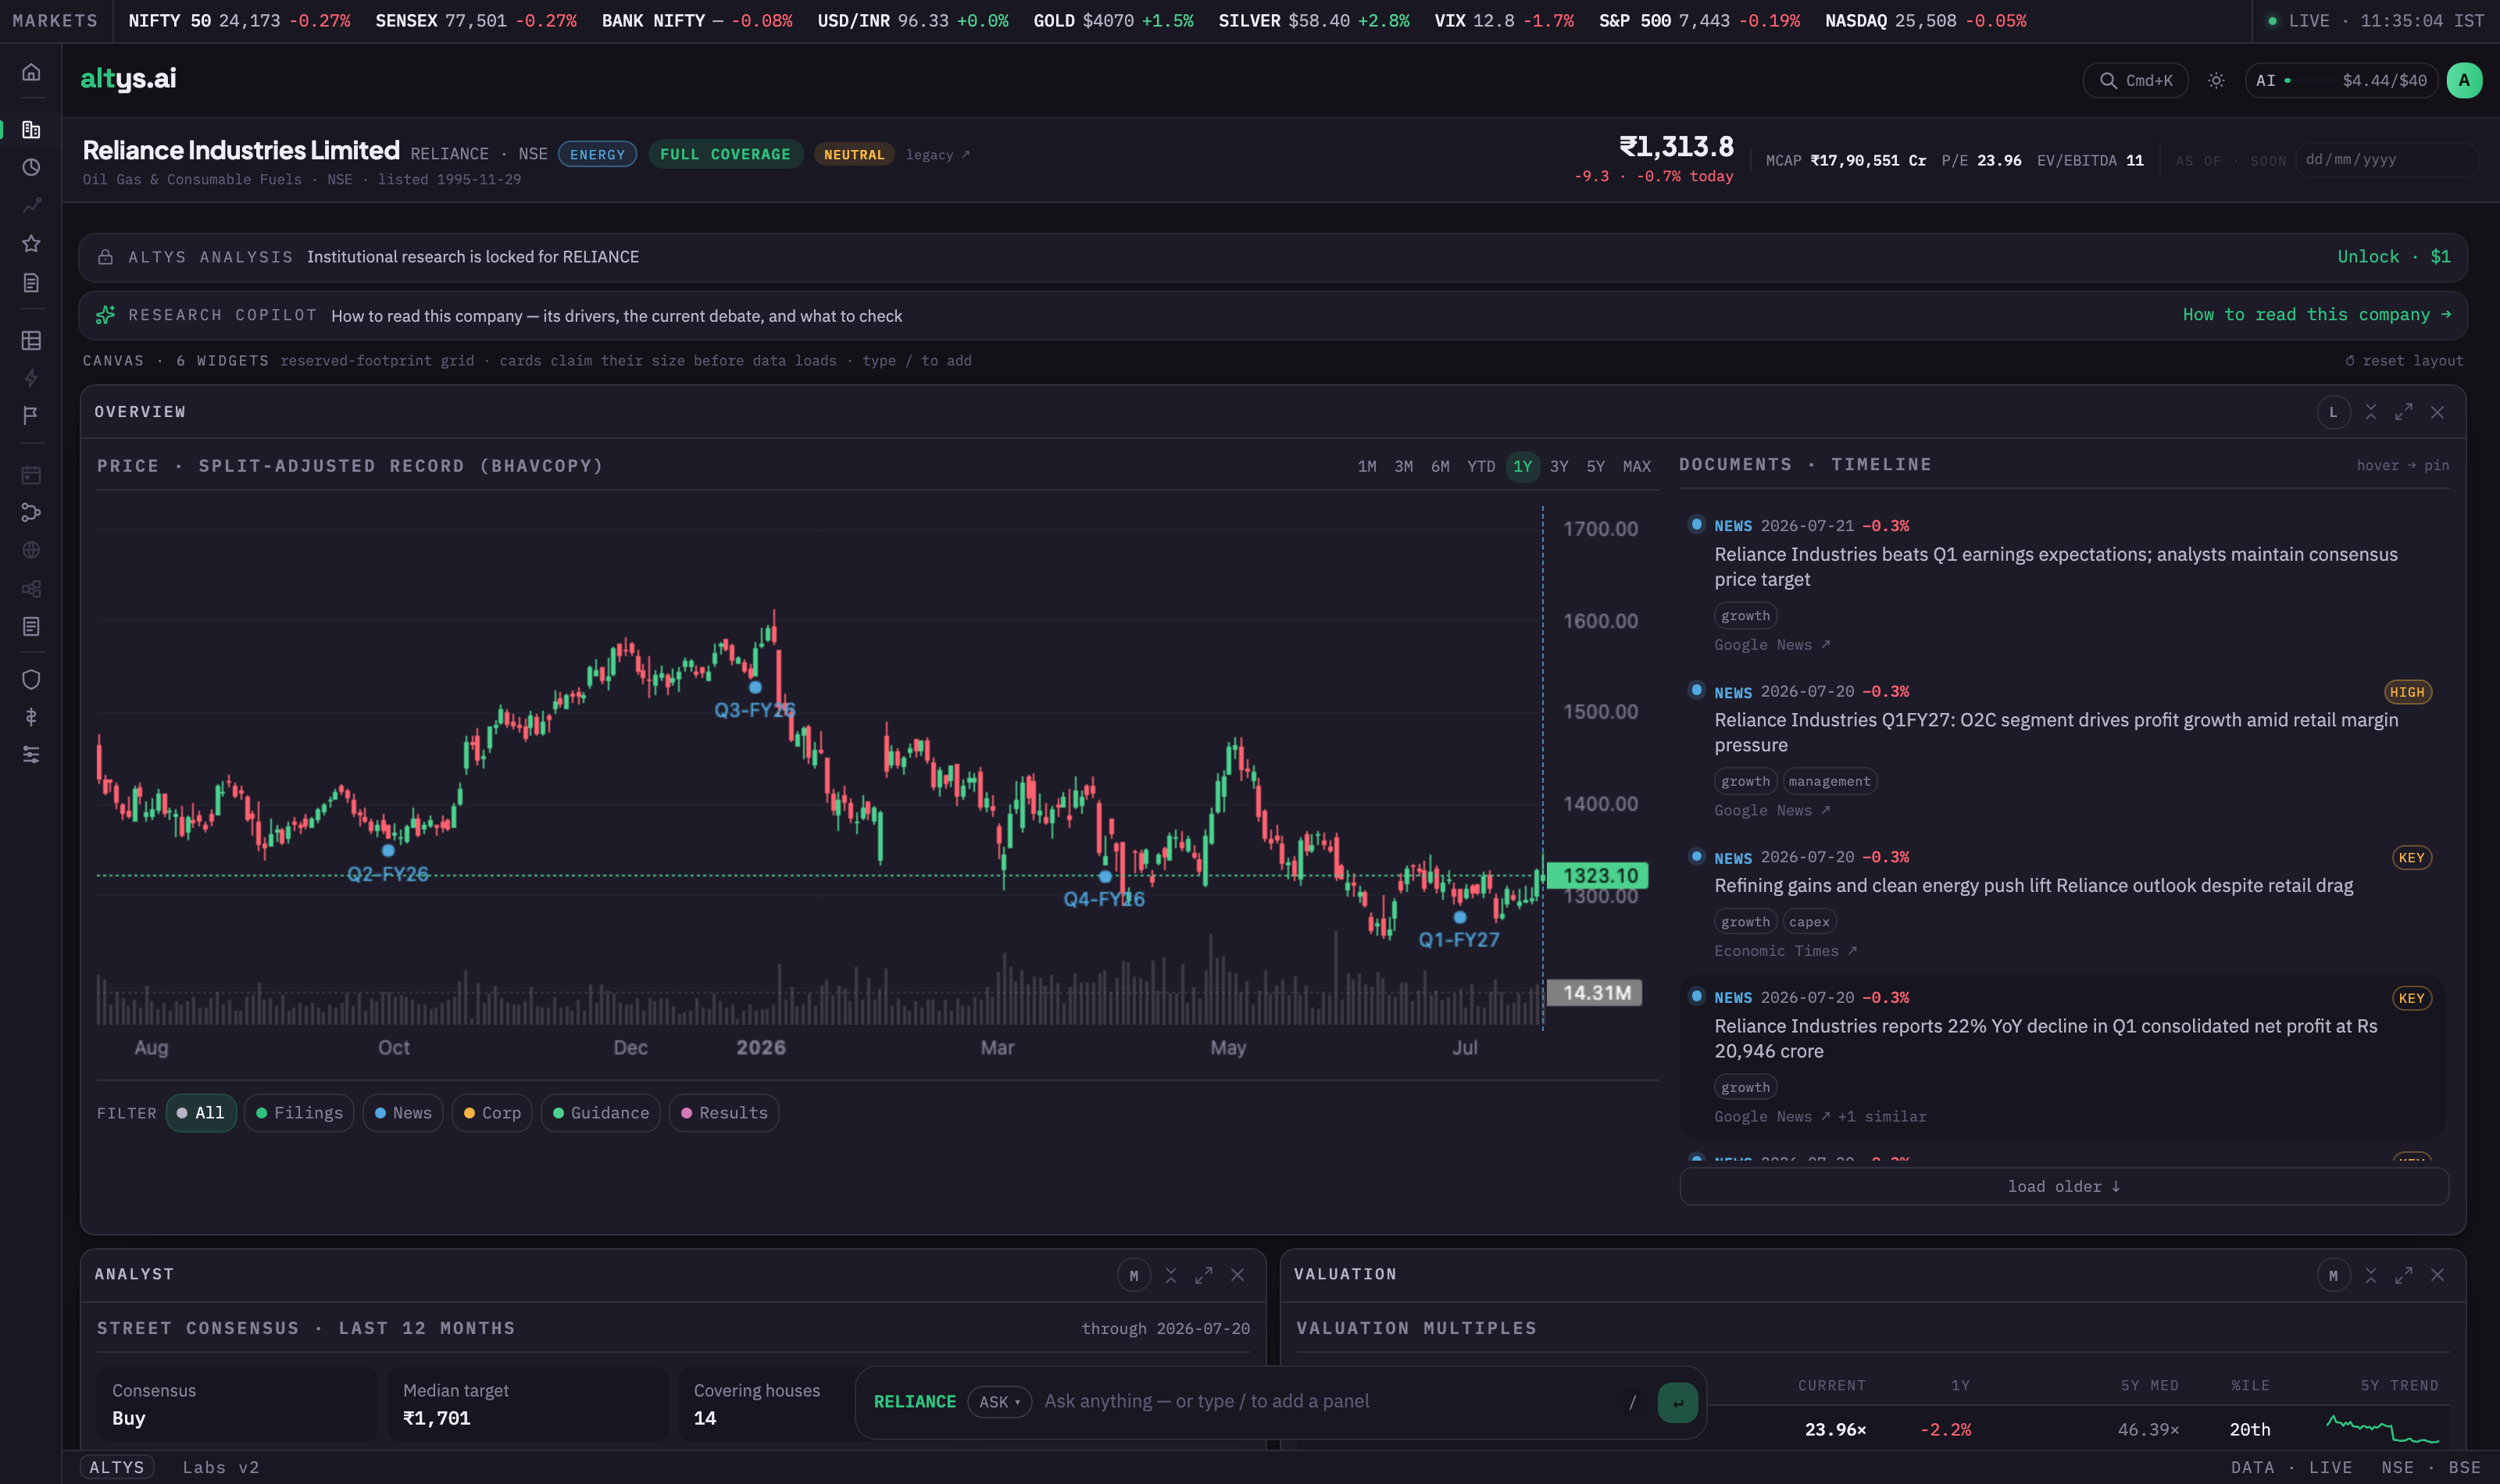
Task: Submit the ask query with the arrow button
Action: click(1677, 1402)
